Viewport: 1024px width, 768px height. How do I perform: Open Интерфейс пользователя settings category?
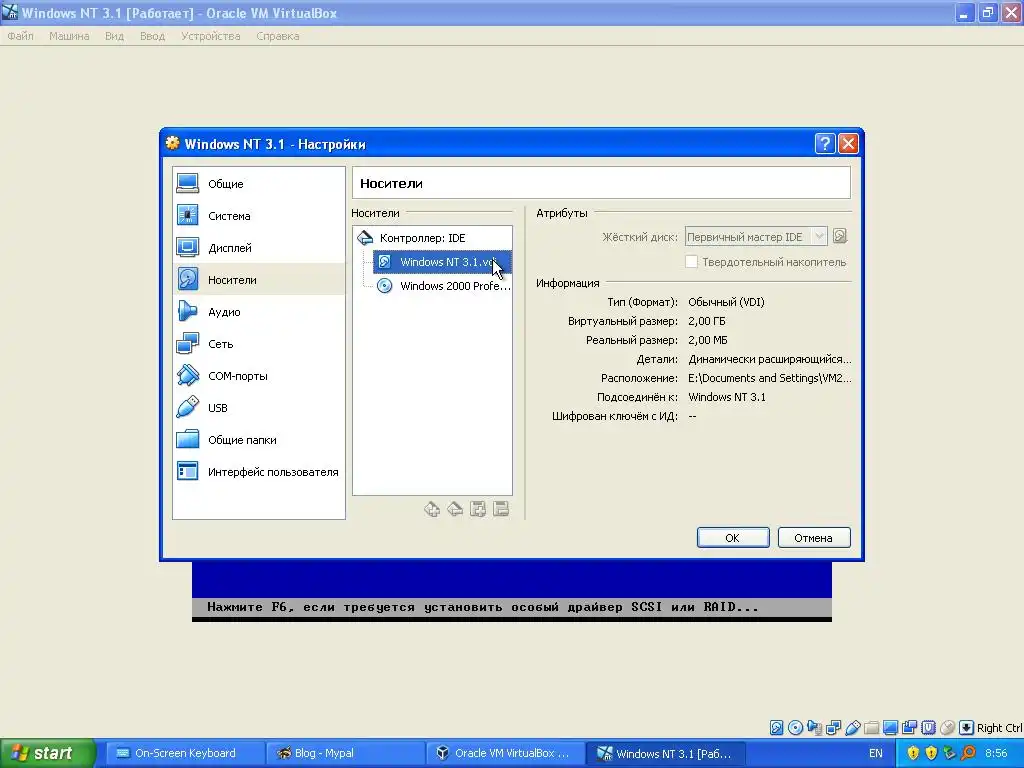click(259, 472)
